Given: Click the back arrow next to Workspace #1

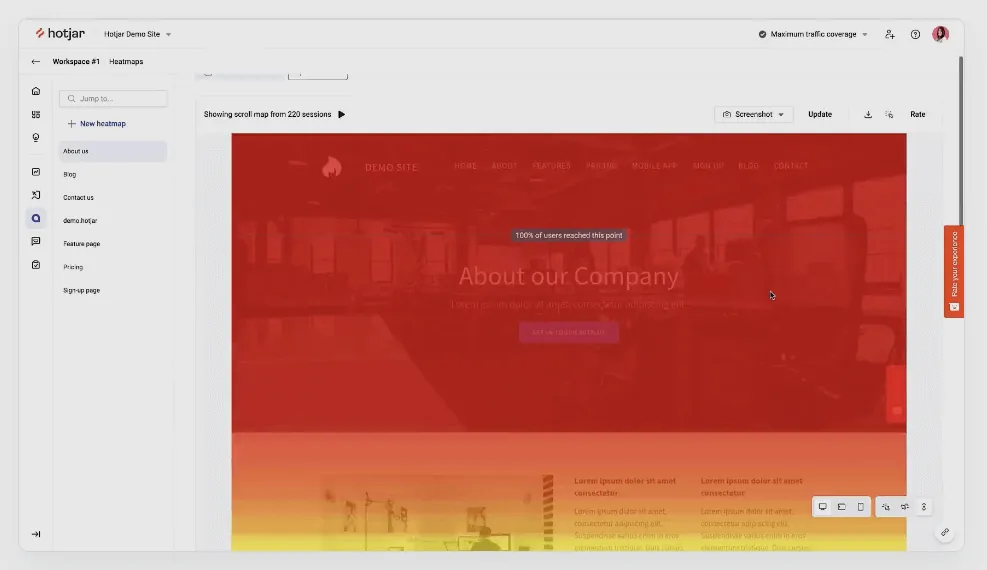Looking at the screenshot, I should (x=35, y=62).
